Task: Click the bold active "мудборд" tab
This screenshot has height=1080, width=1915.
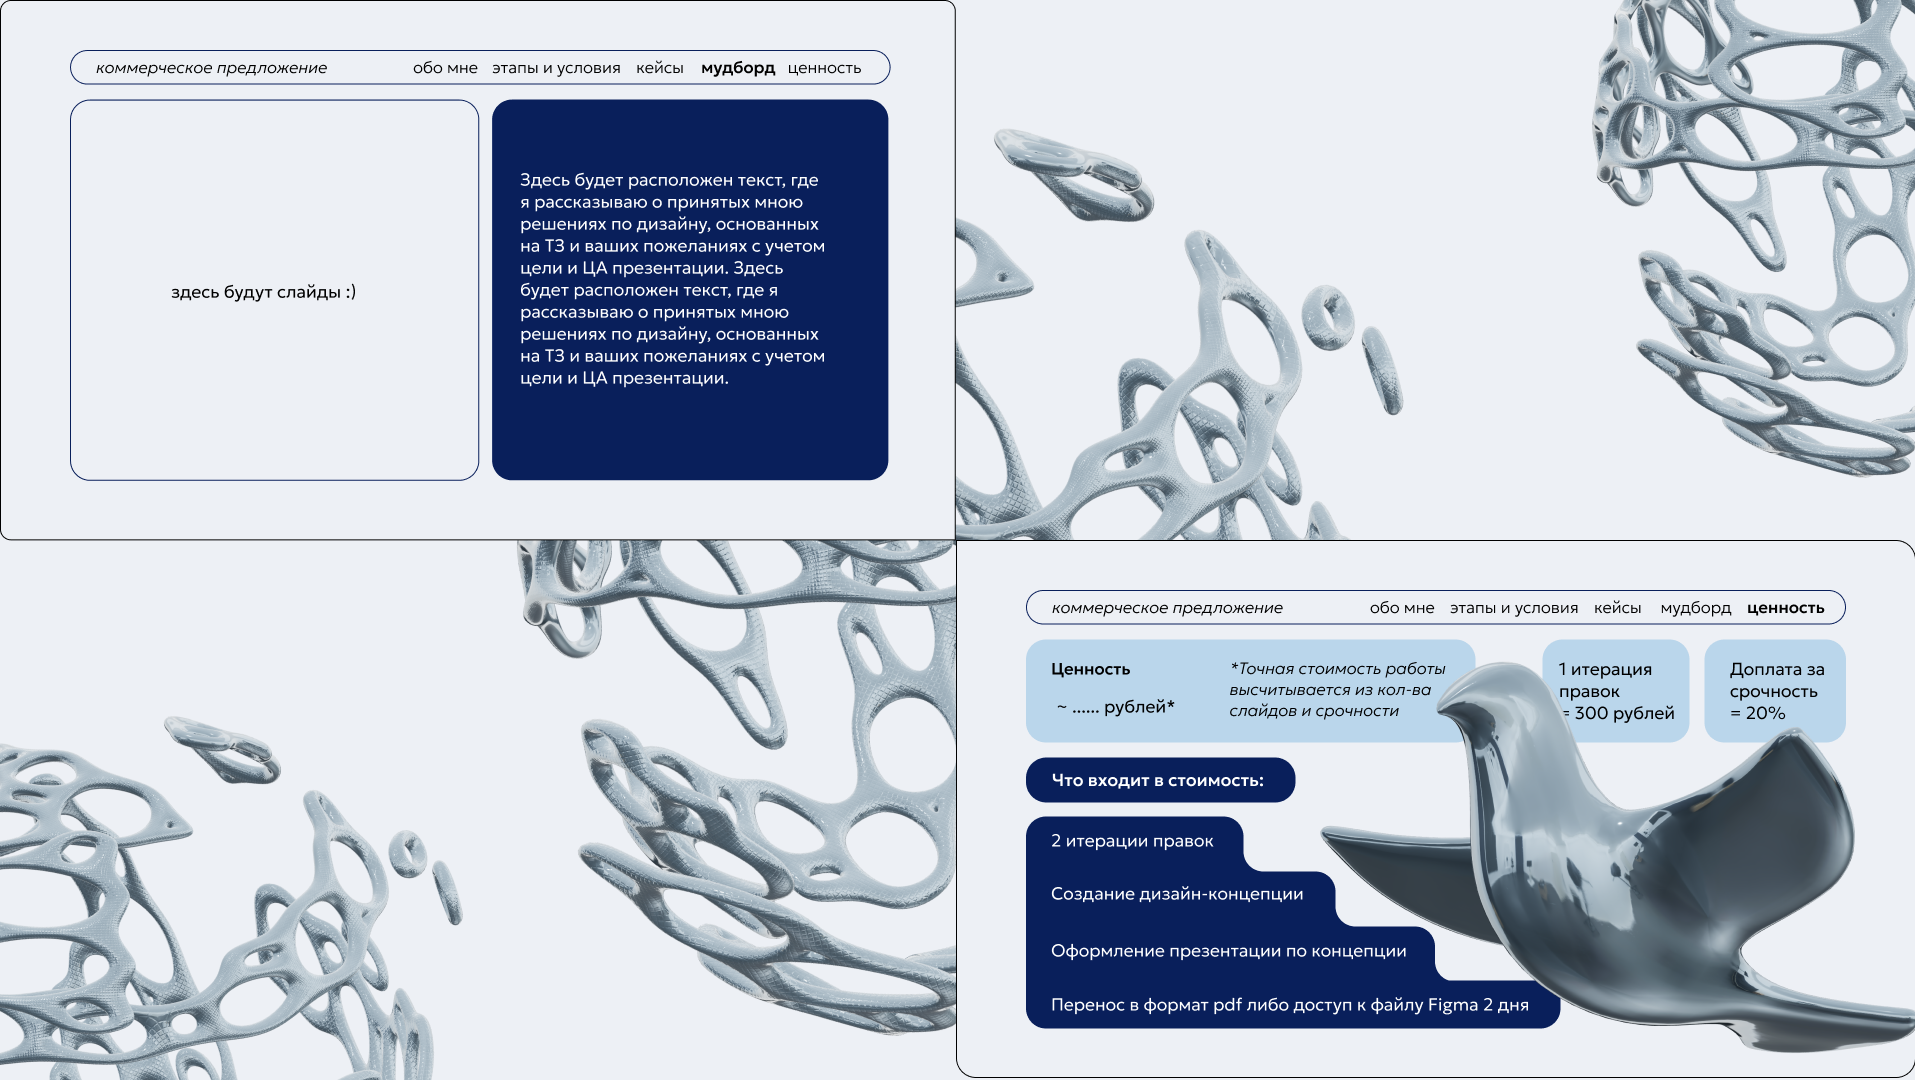Action: coord(737,68)
